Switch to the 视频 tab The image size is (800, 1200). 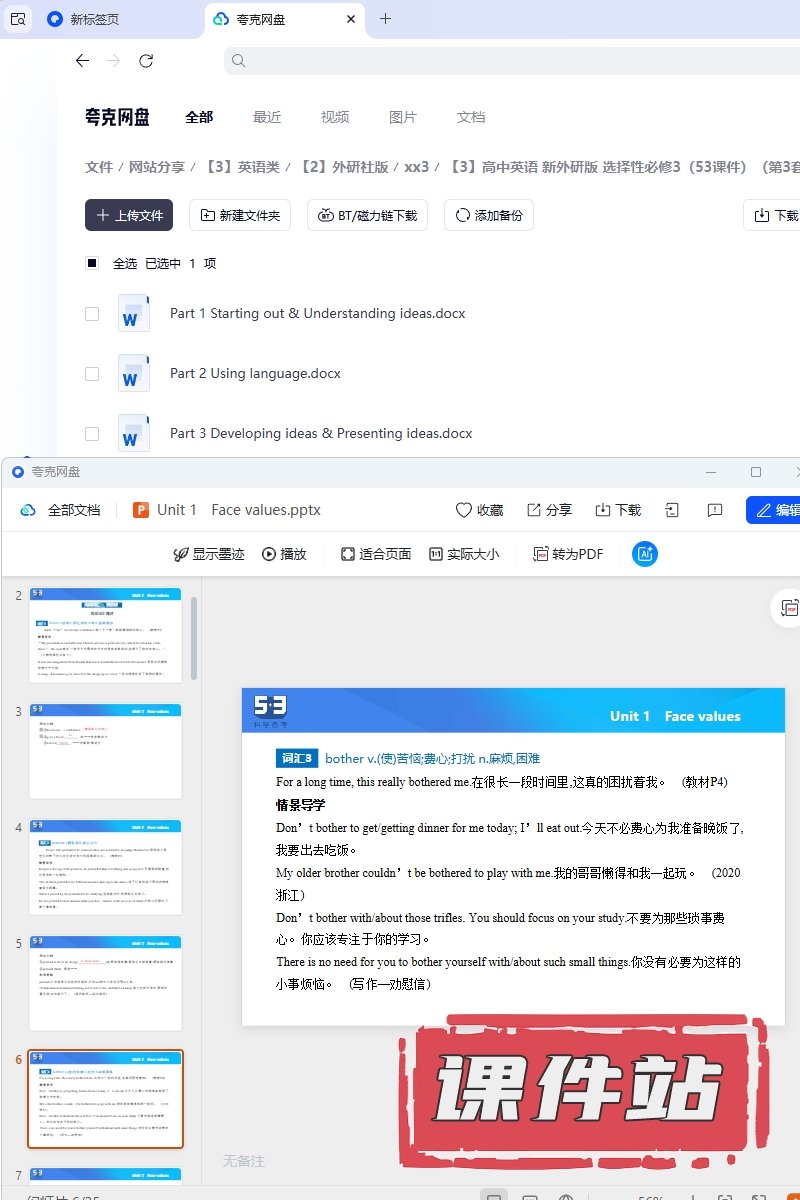tap(335, 117)
